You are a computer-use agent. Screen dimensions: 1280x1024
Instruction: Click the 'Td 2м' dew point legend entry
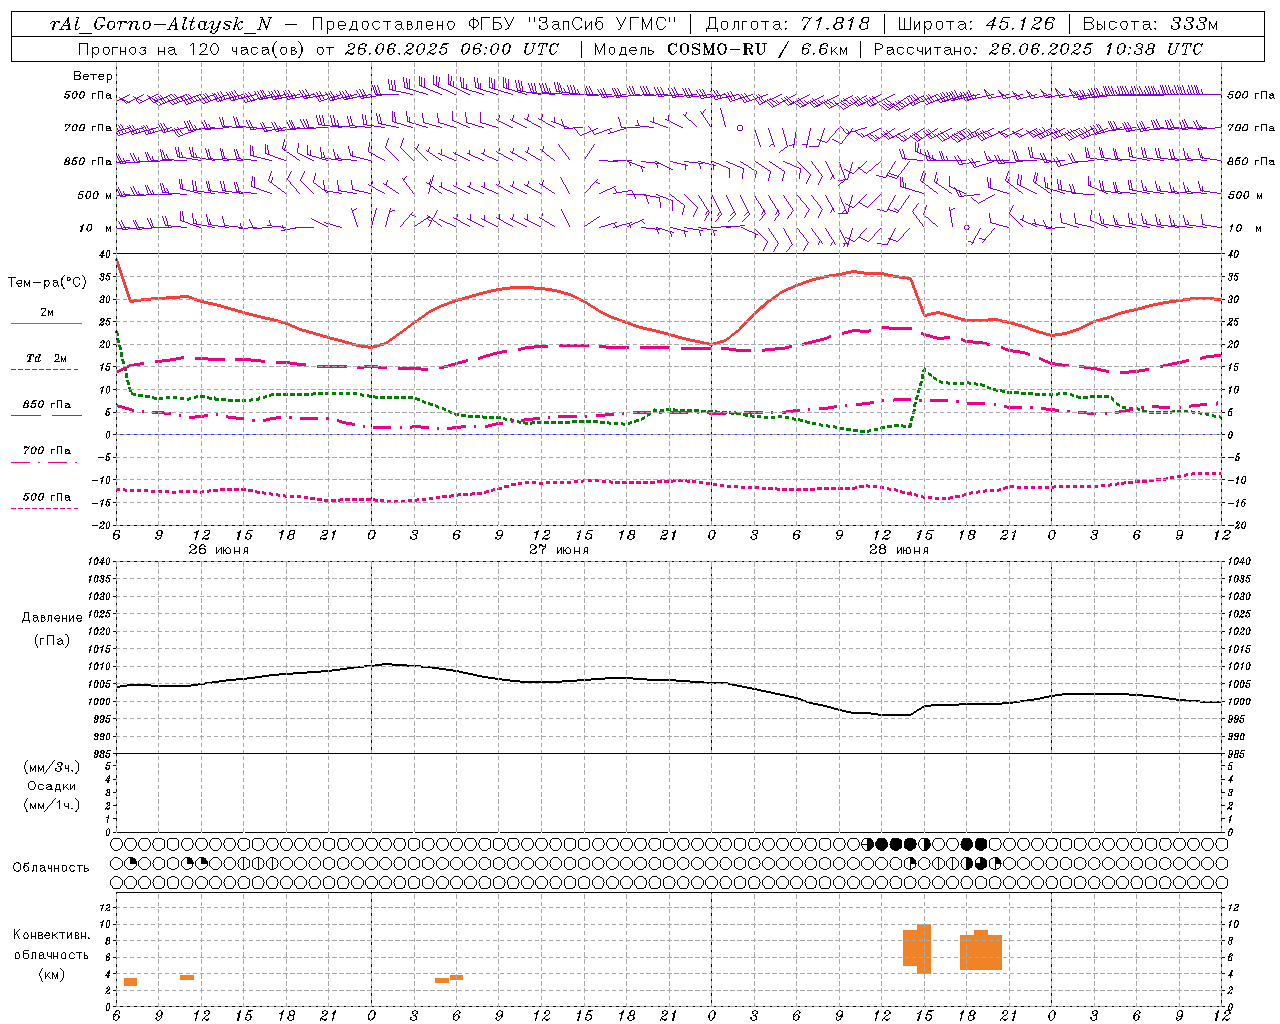point(47,358)
